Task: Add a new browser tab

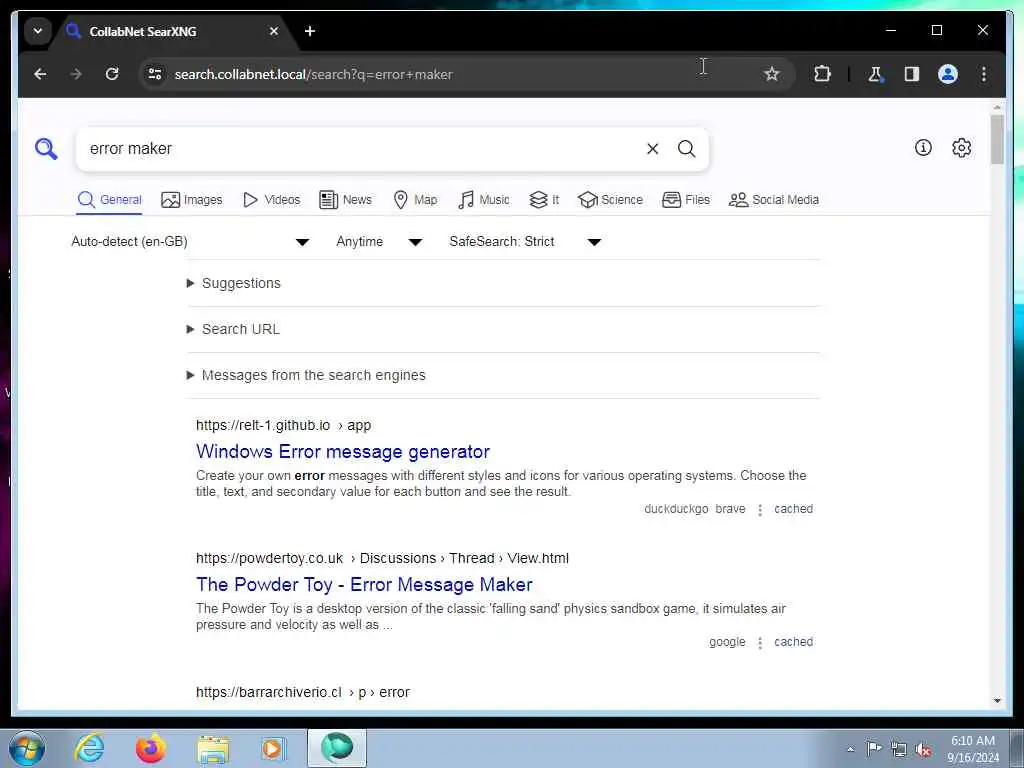Action: (310, 31)
